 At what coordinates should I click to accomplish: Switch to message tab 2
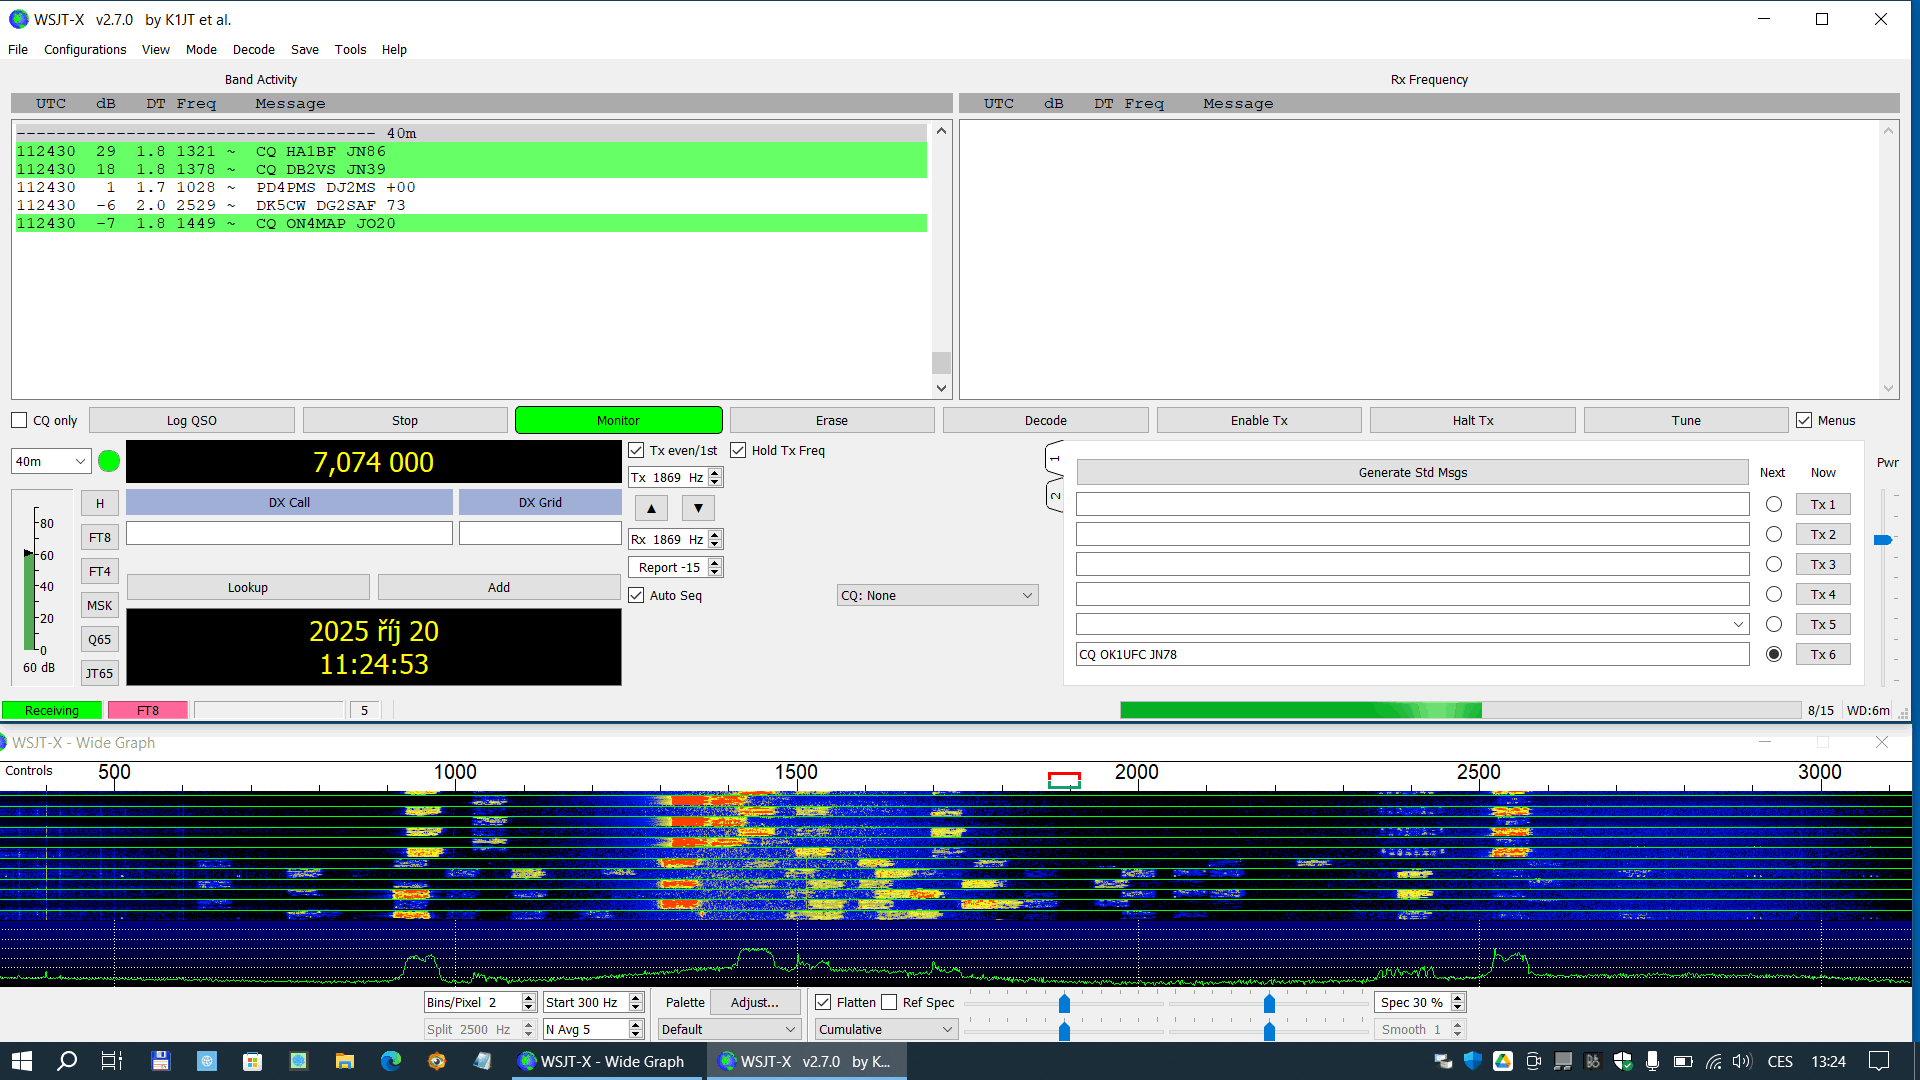coord(1054,494)
